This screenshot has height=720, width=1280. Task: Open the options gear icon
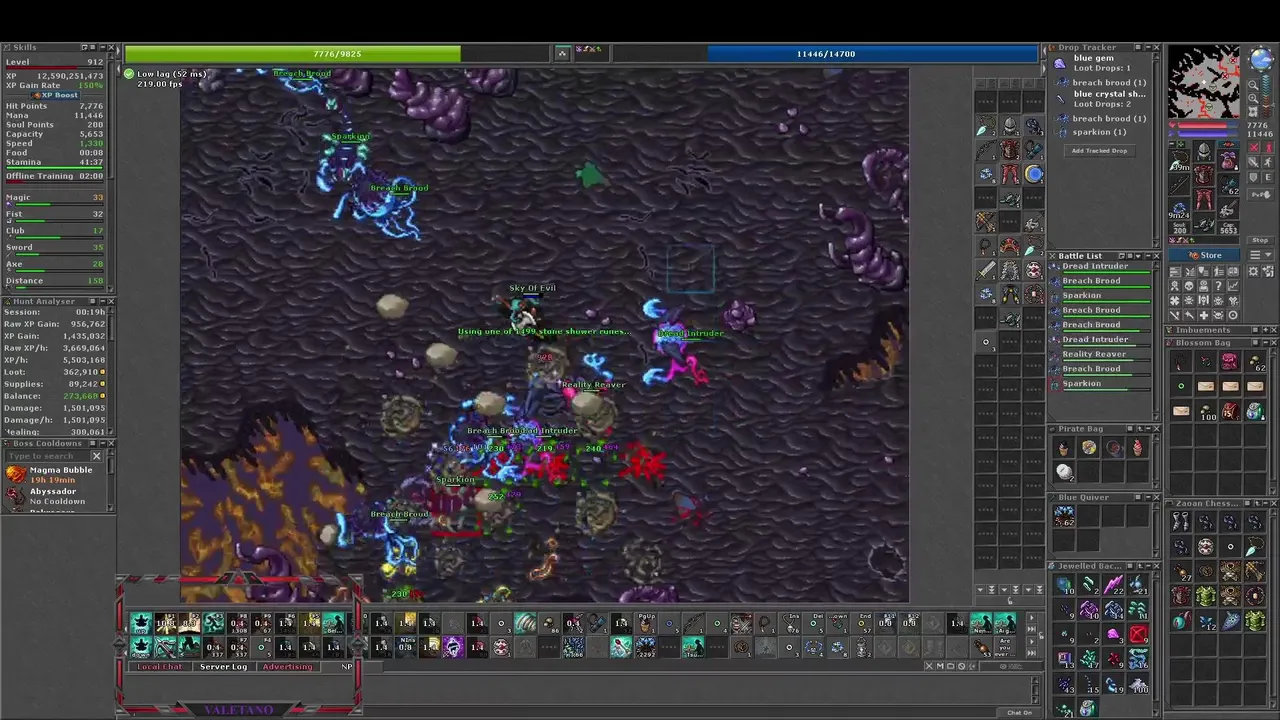point(1253,272)
